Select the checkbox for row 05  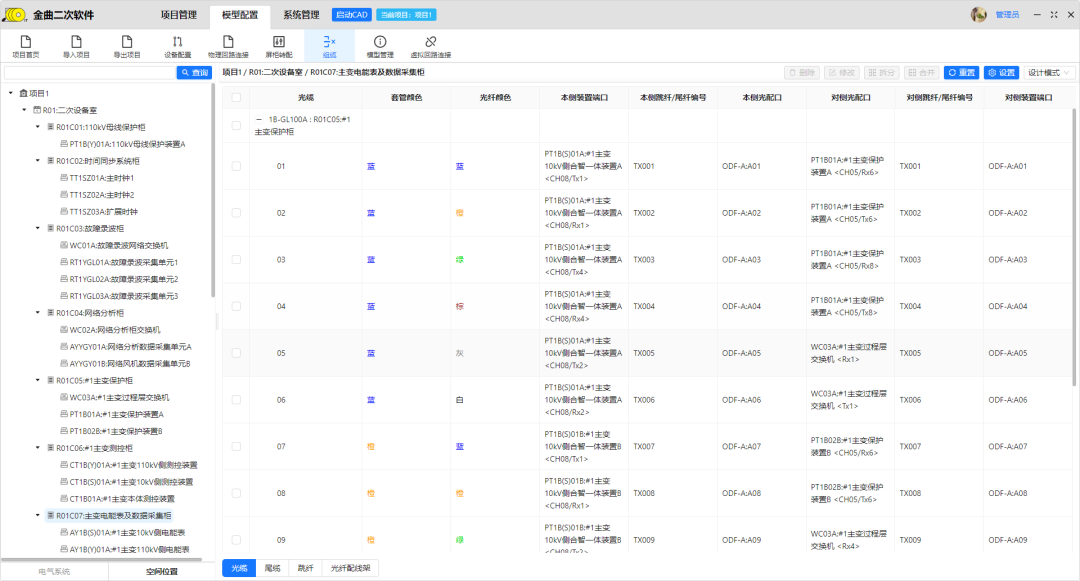(x=236, y=353)
